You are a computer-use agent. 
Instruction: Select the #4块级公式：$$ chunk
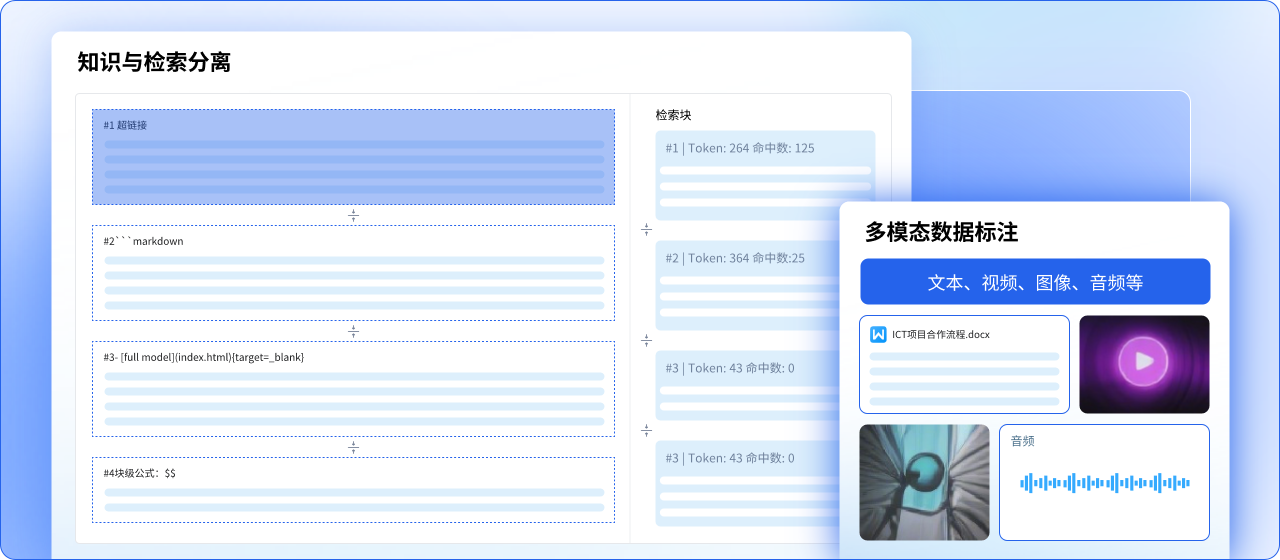[353, 490]
